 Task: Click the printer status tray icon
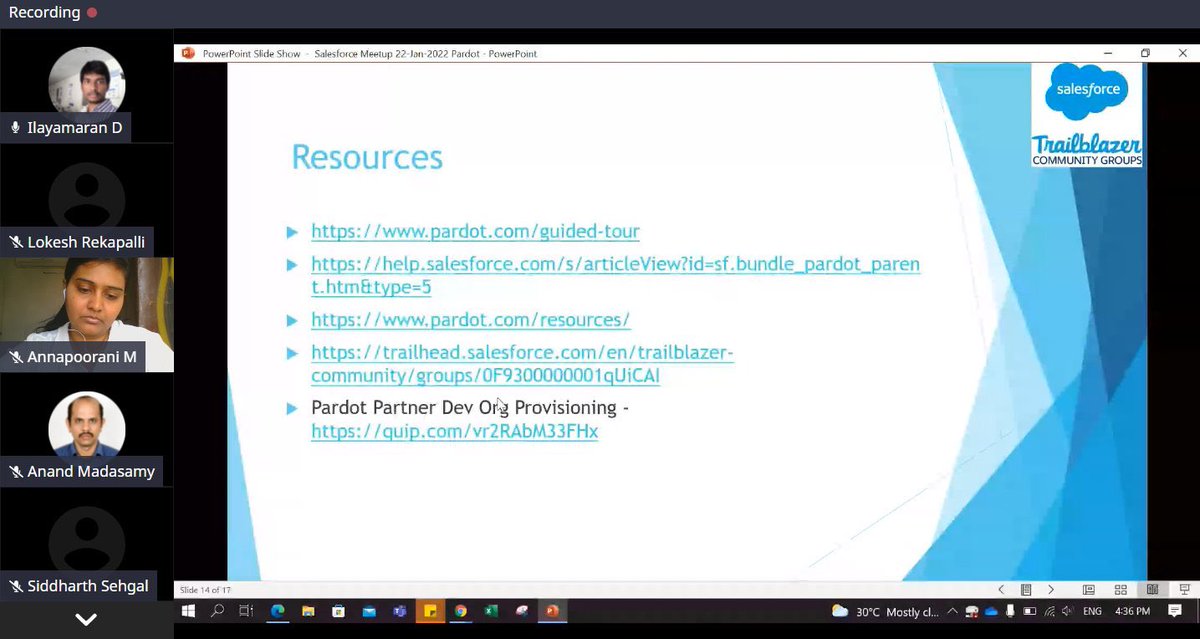971,611
